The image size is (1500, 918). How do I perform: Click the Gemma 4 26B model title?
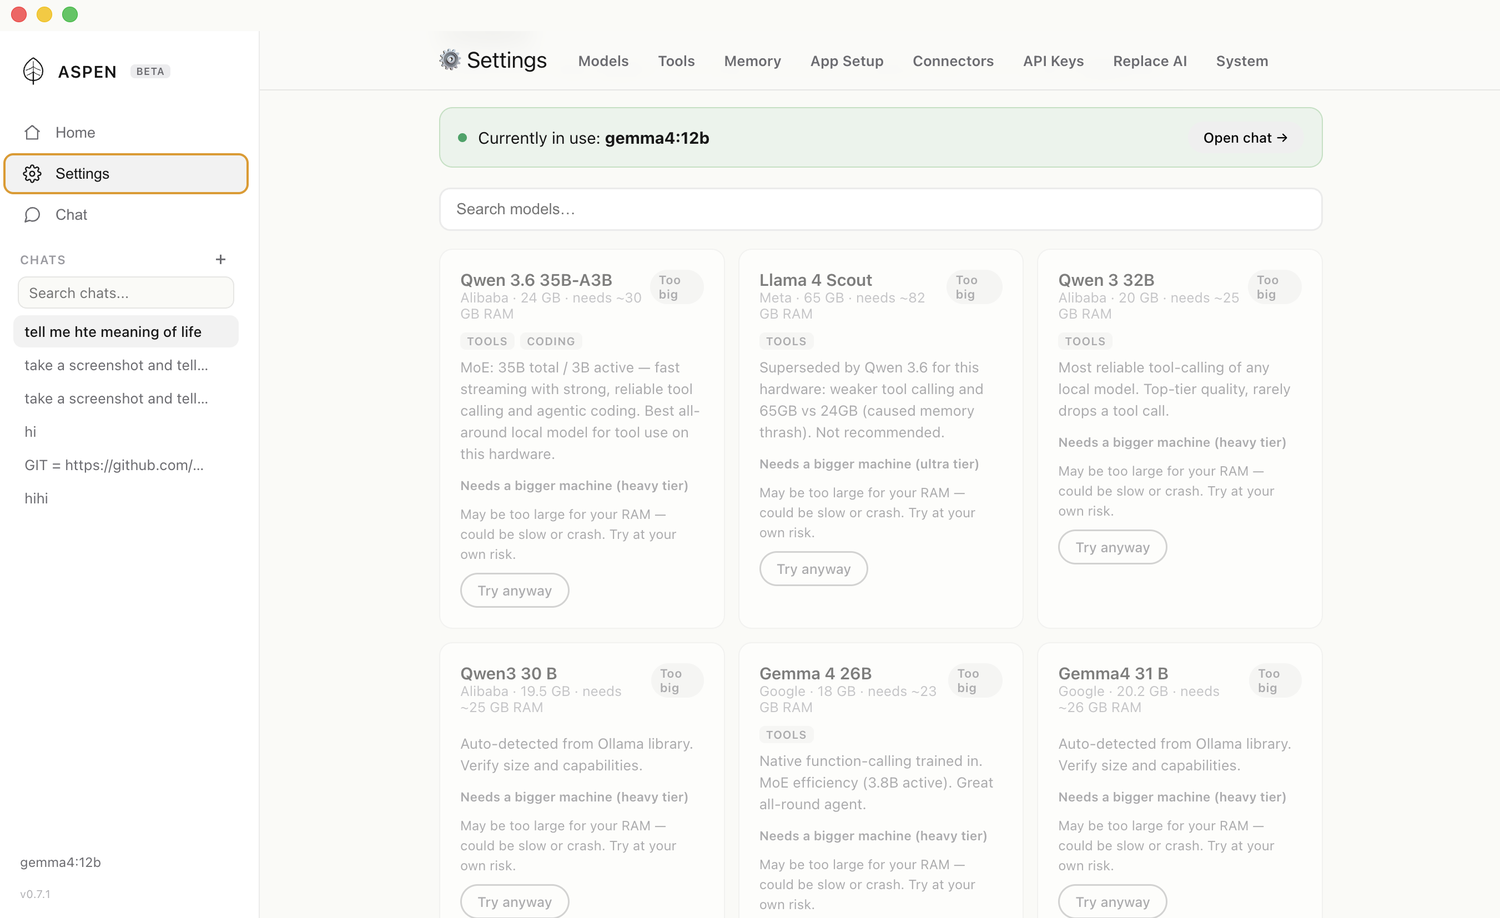[x=815, y=673]
